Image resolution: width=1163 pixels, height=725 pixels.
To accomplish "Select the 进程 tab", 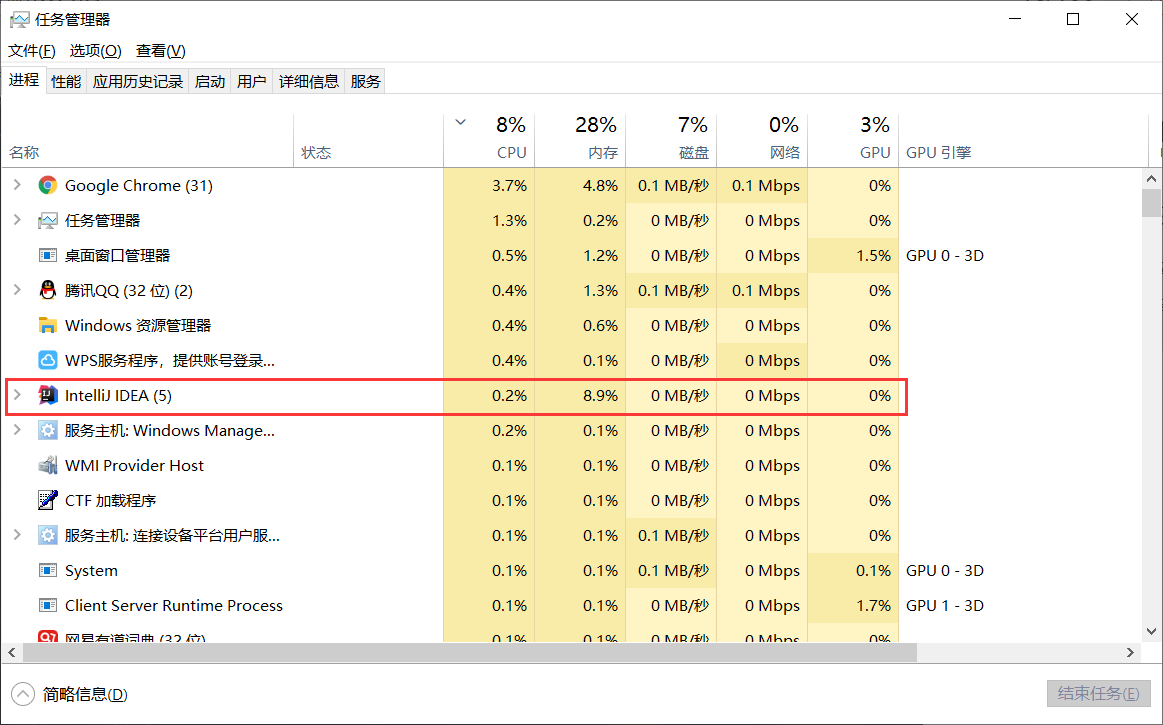I will click(x=24, y=79).
